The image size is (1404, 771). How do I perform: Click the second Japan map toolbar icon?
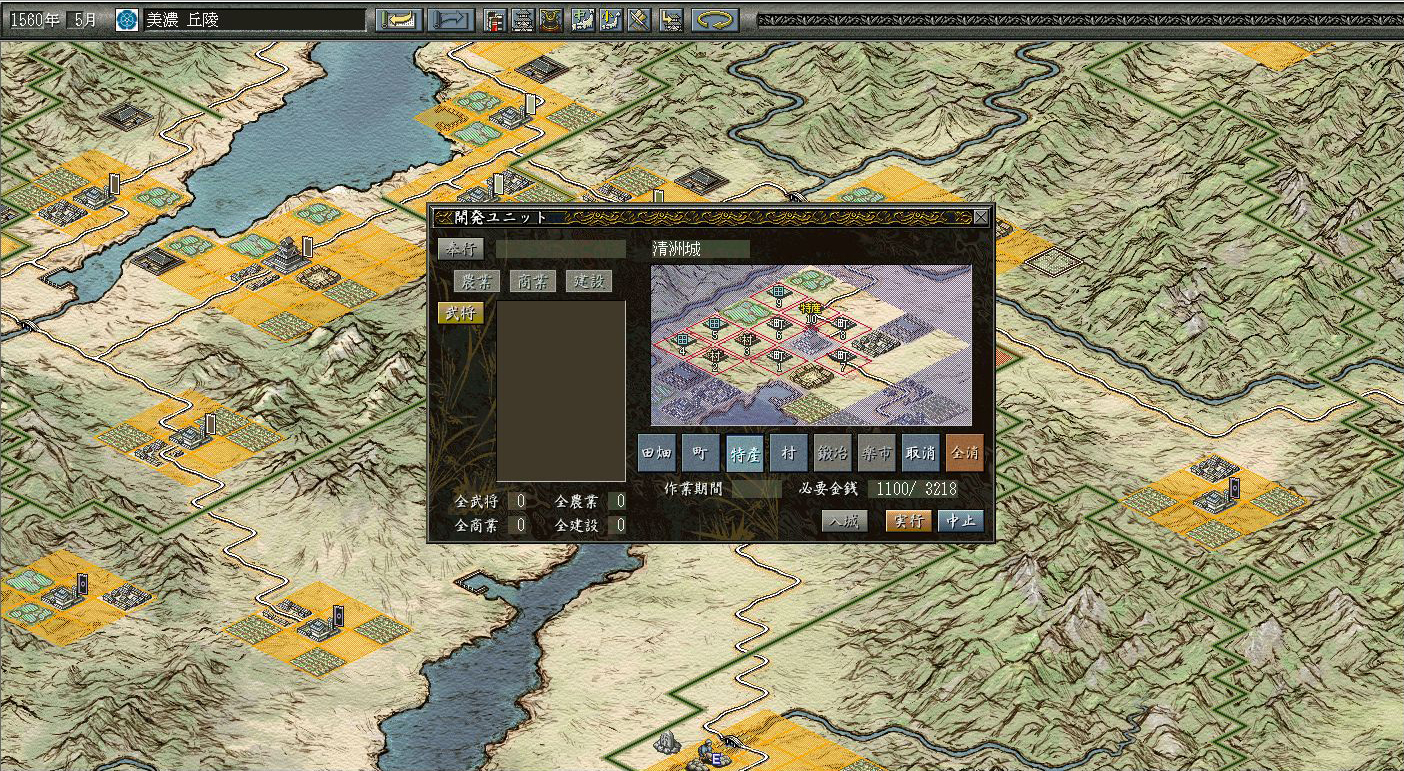point(611,20)
